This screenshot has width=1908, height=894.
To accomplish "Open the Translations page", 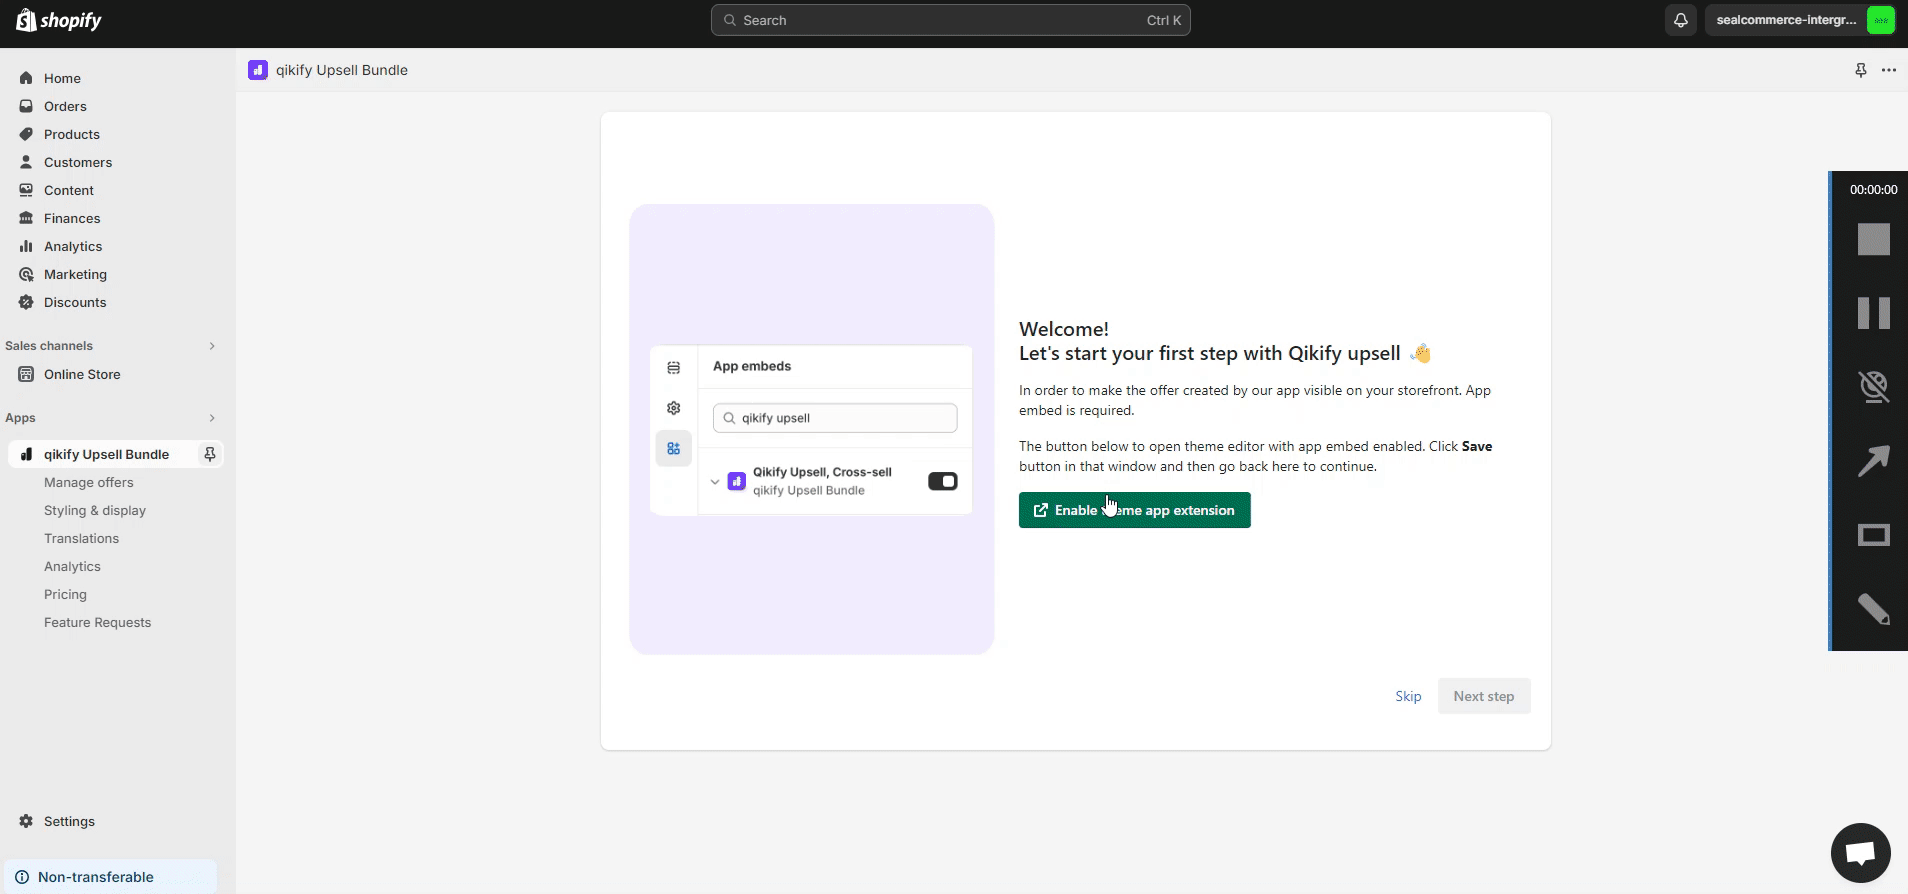I will (81, 538).
